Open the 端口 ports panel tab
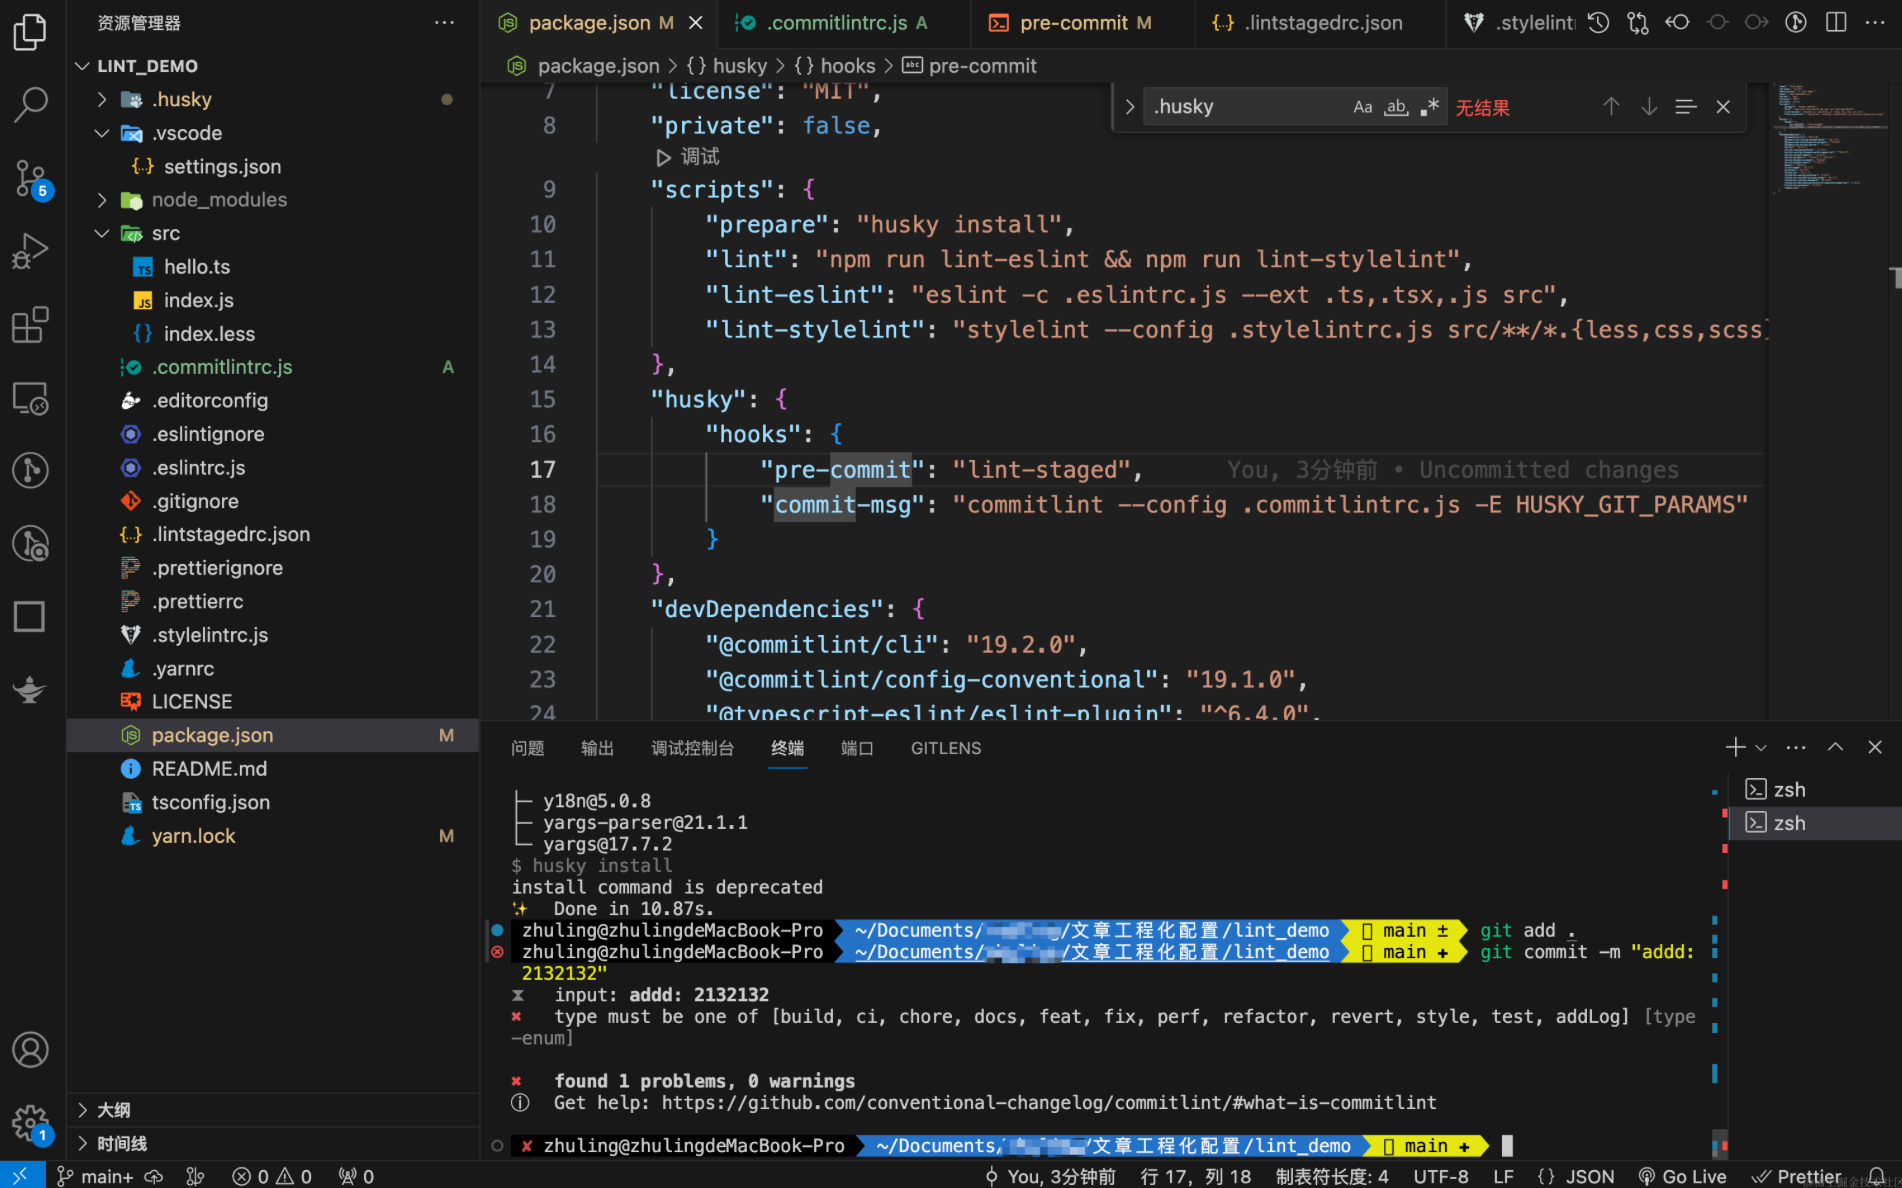 857,748
